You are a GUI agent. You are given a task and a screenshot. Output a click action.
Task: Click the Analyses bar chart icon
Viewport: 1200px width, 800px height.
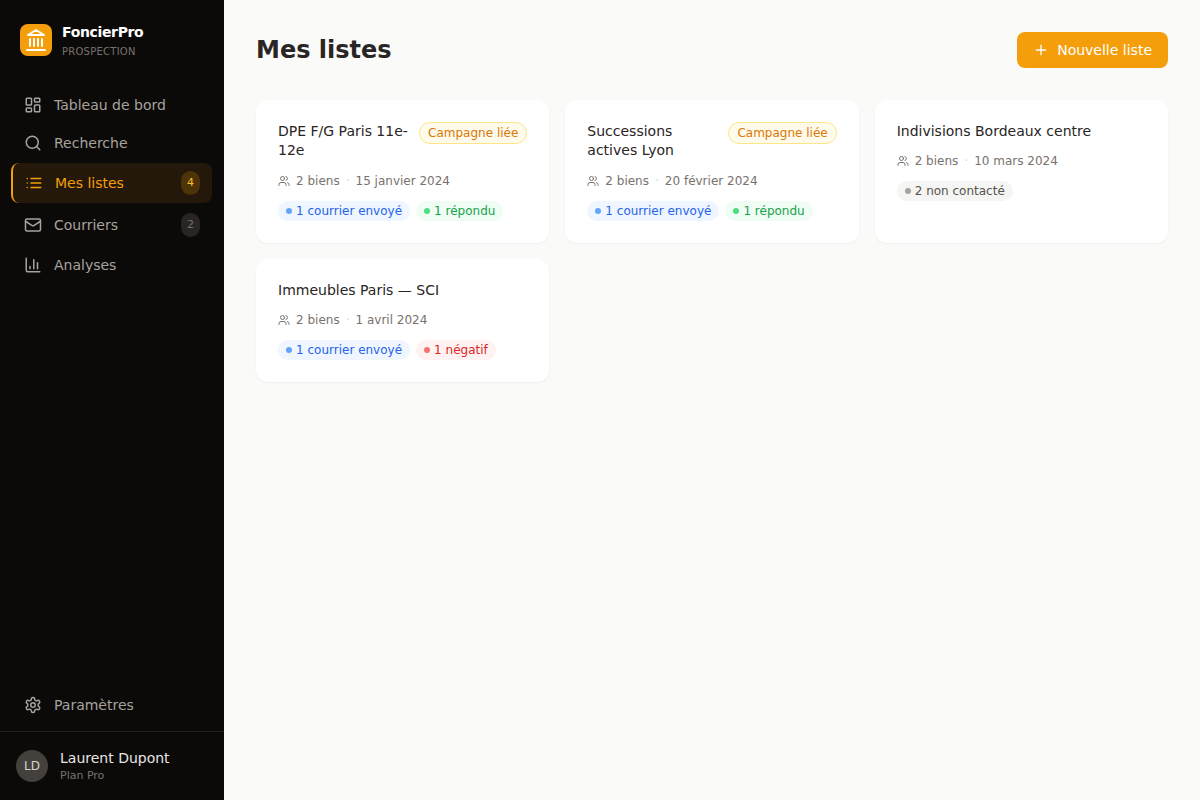pos(33,265)
